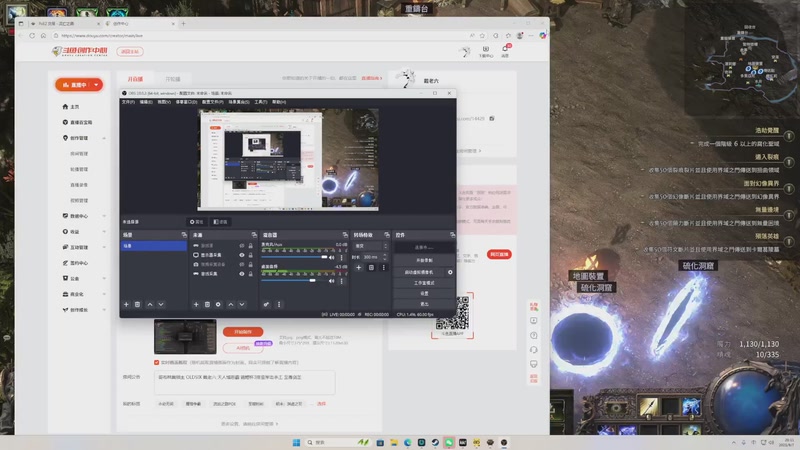The width and height of the screenshot is (800, 450).
Task: Add a transition in Scene Transitions panel
Action: (x=359, y=267)
